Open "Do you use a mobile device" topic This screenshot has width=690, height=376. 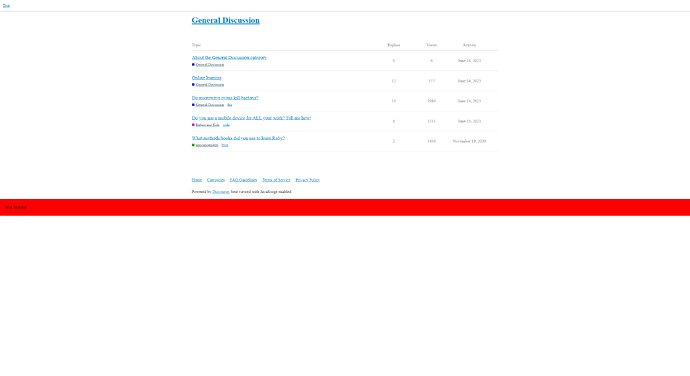pos(251,118)
